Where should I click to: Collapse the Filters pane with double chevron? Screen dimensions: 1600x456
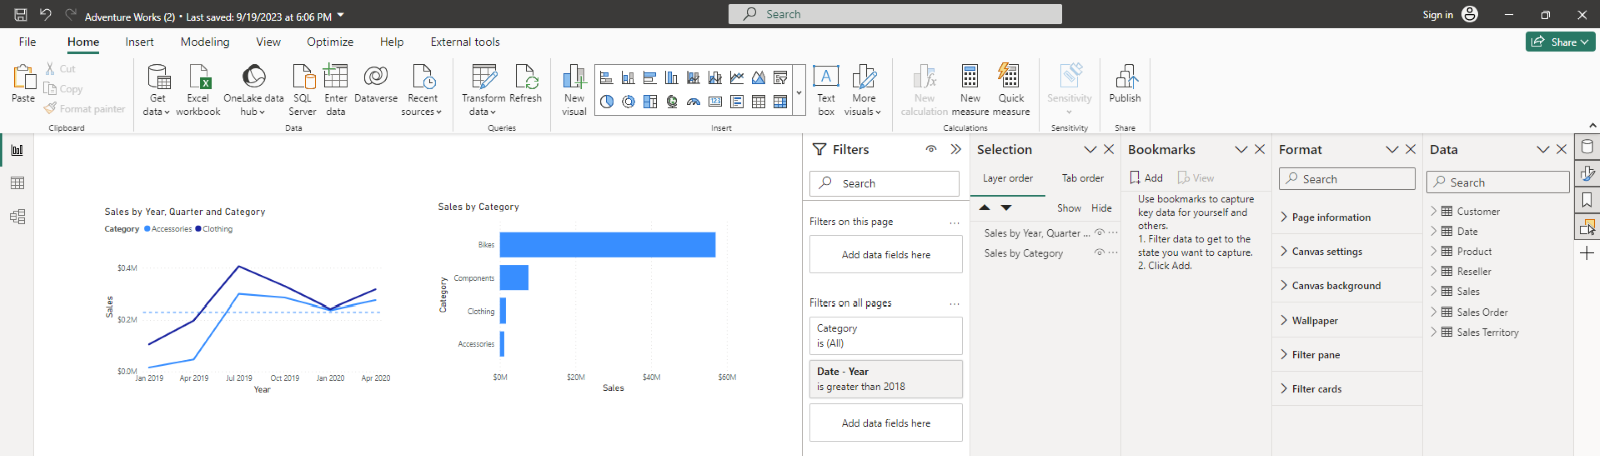point(956,149)
